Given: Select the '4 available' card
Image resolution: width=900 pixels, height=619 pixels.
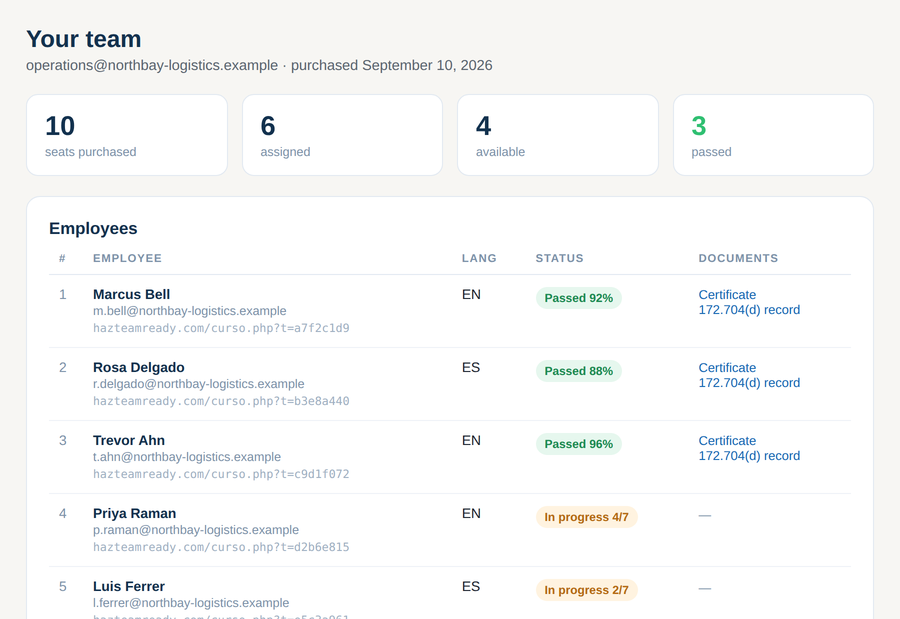Looking at the screenshot, I should tap(558, 135).
